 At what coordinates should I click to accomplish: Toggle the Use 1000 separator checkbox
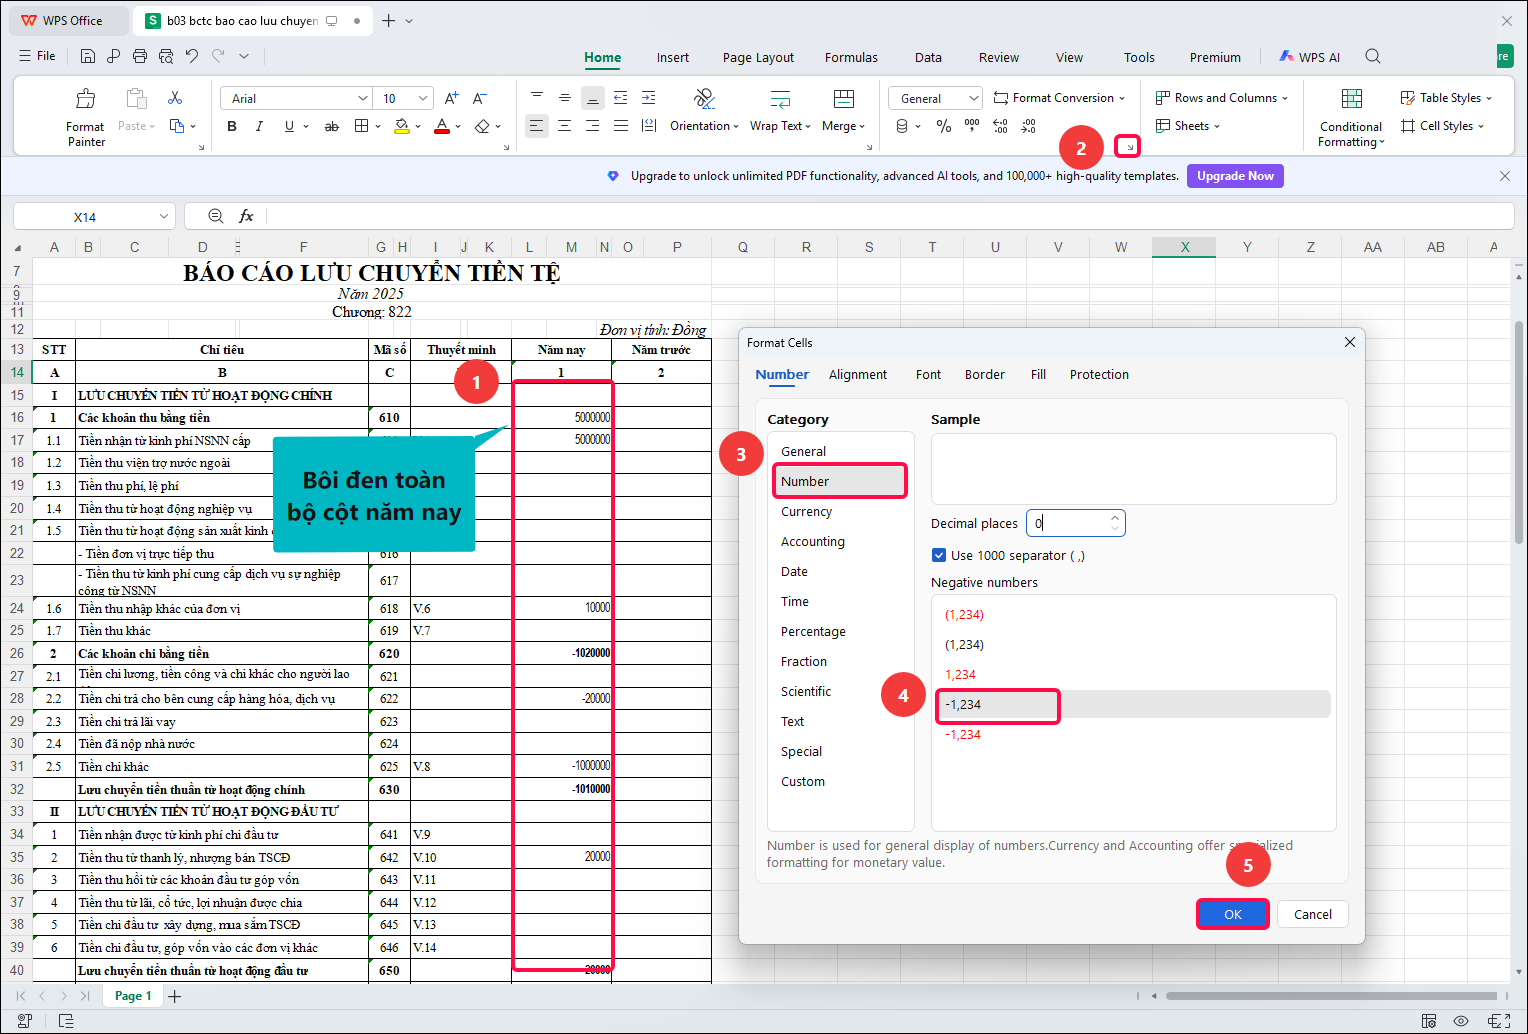(939, 555)
